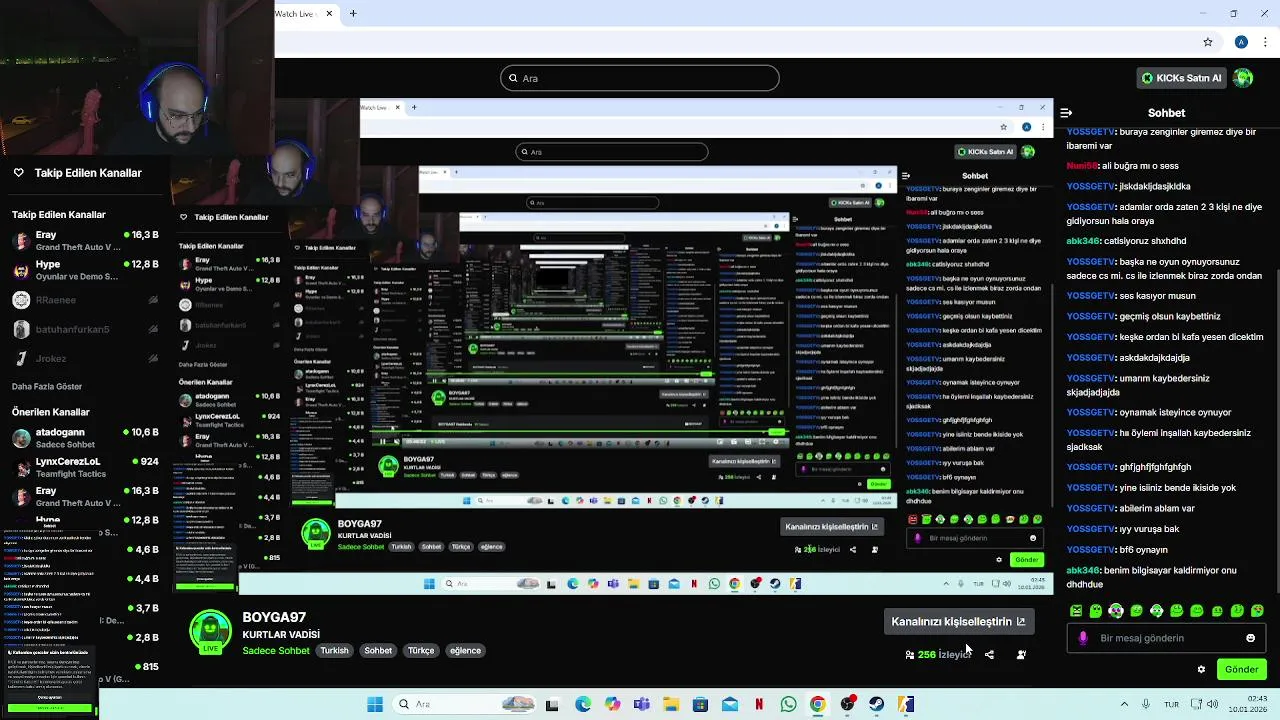Insert the last emote in the row
The height and width of the screenshot is (720, 1280).
click(x=1257, y=611)
